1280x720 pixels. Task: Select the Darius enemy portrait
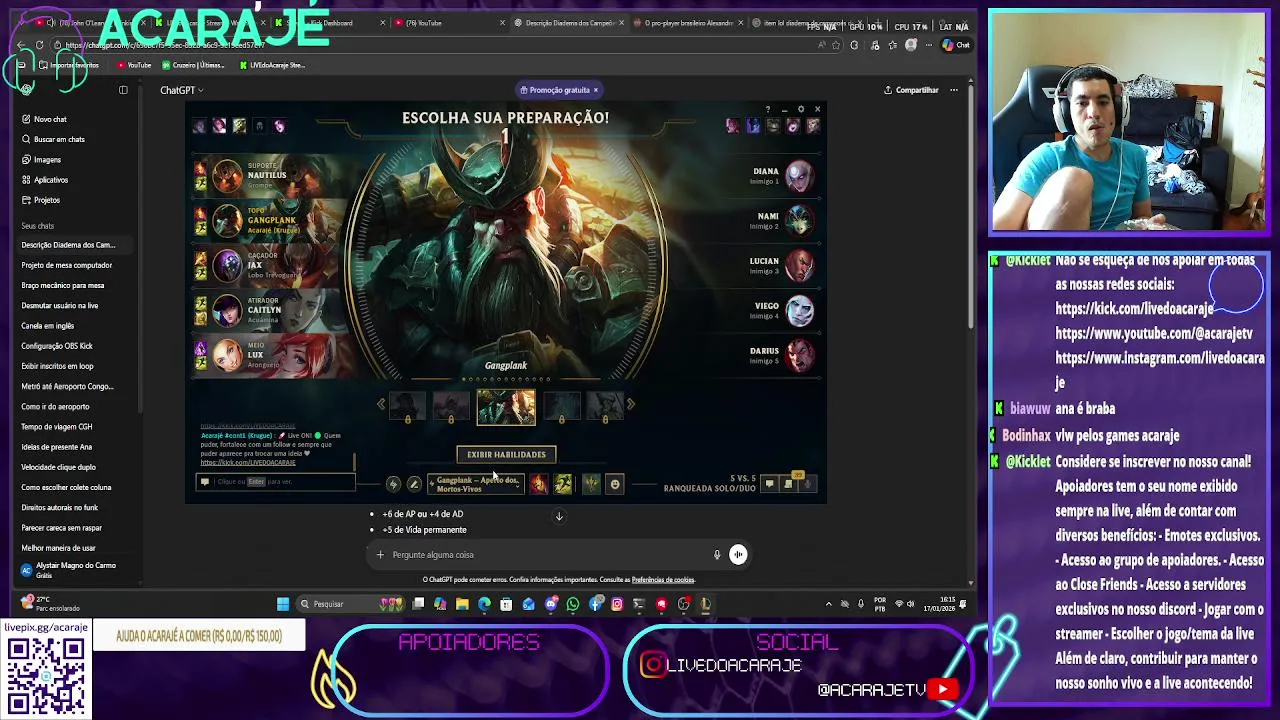pyautogui.click(x=799, y=355)
